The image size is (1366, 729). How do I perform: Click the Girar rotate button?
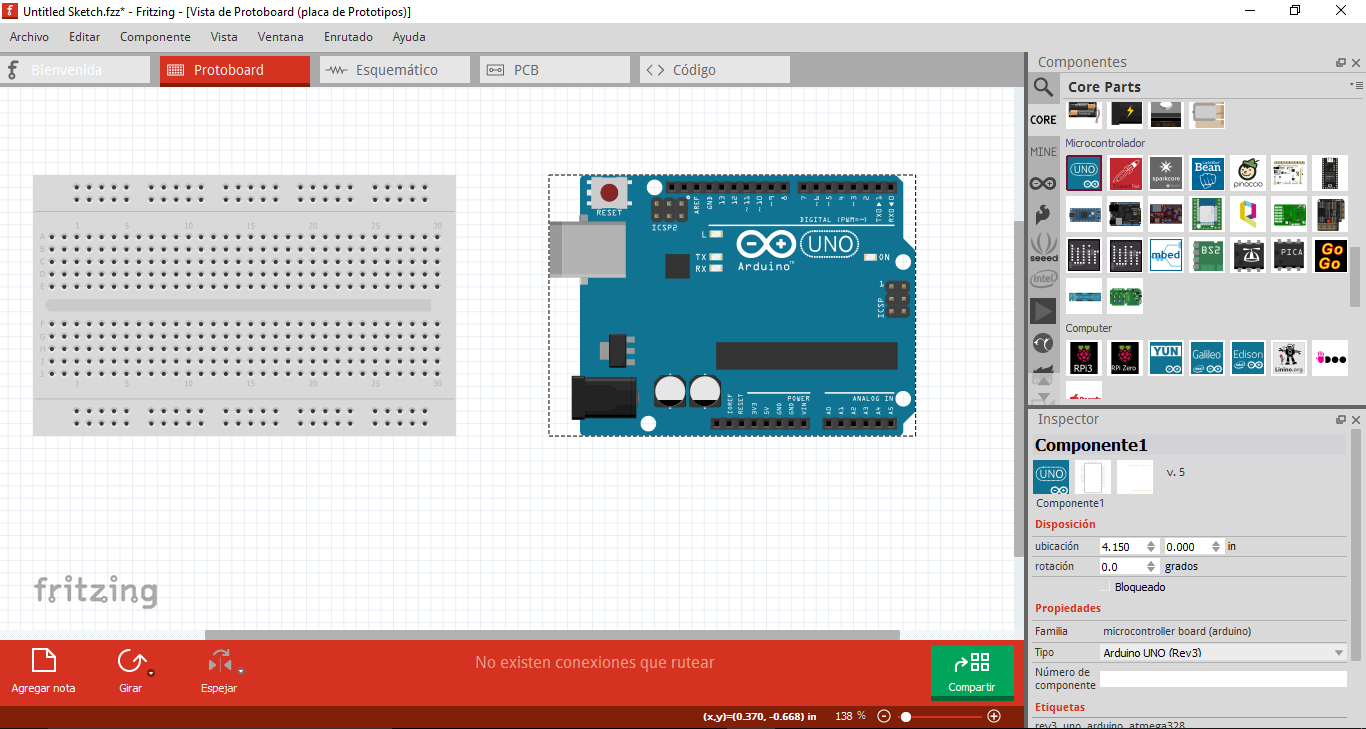[130, 671]
